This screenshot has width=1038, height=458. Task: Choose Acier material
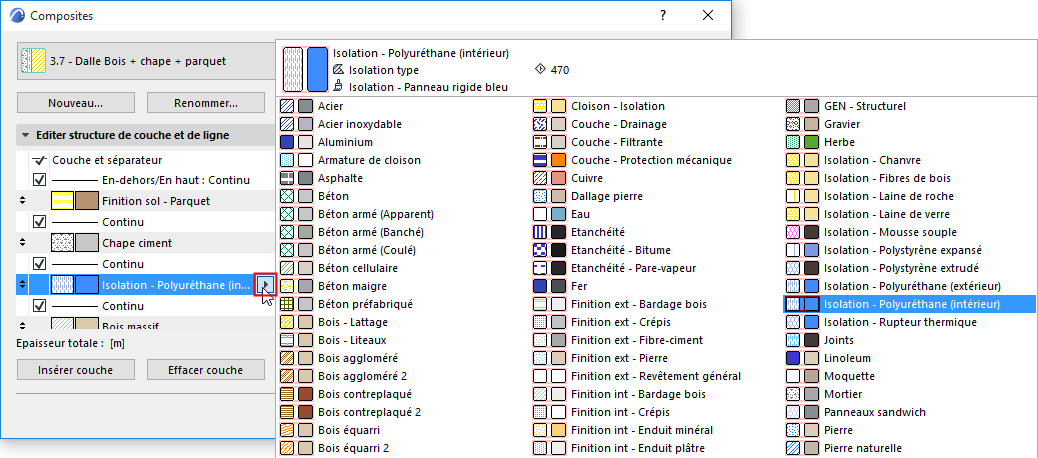pos(331,106)
